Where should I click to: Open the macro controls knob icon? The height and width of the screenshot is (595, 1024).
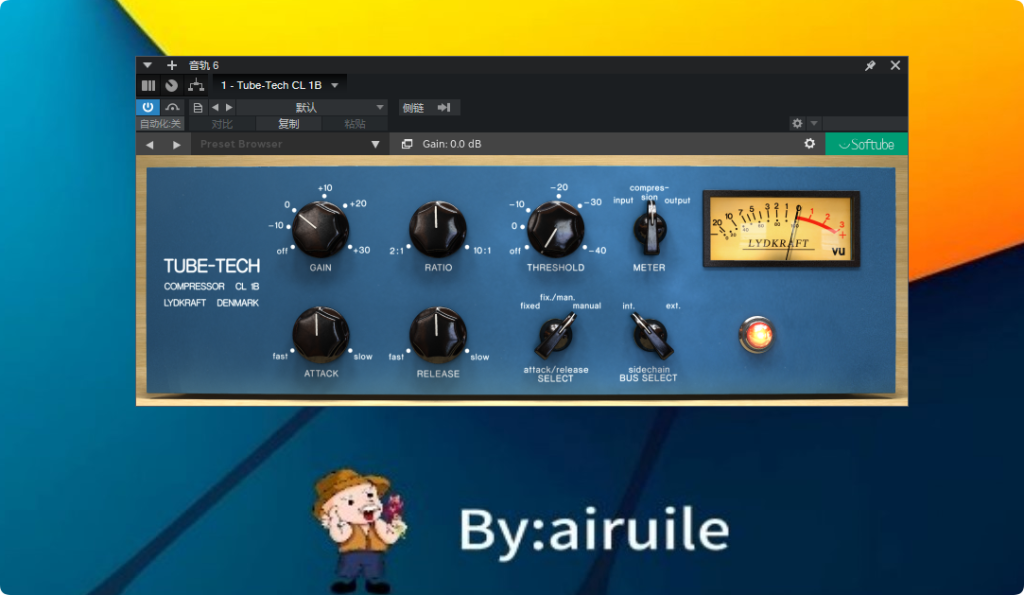point(172,86)
